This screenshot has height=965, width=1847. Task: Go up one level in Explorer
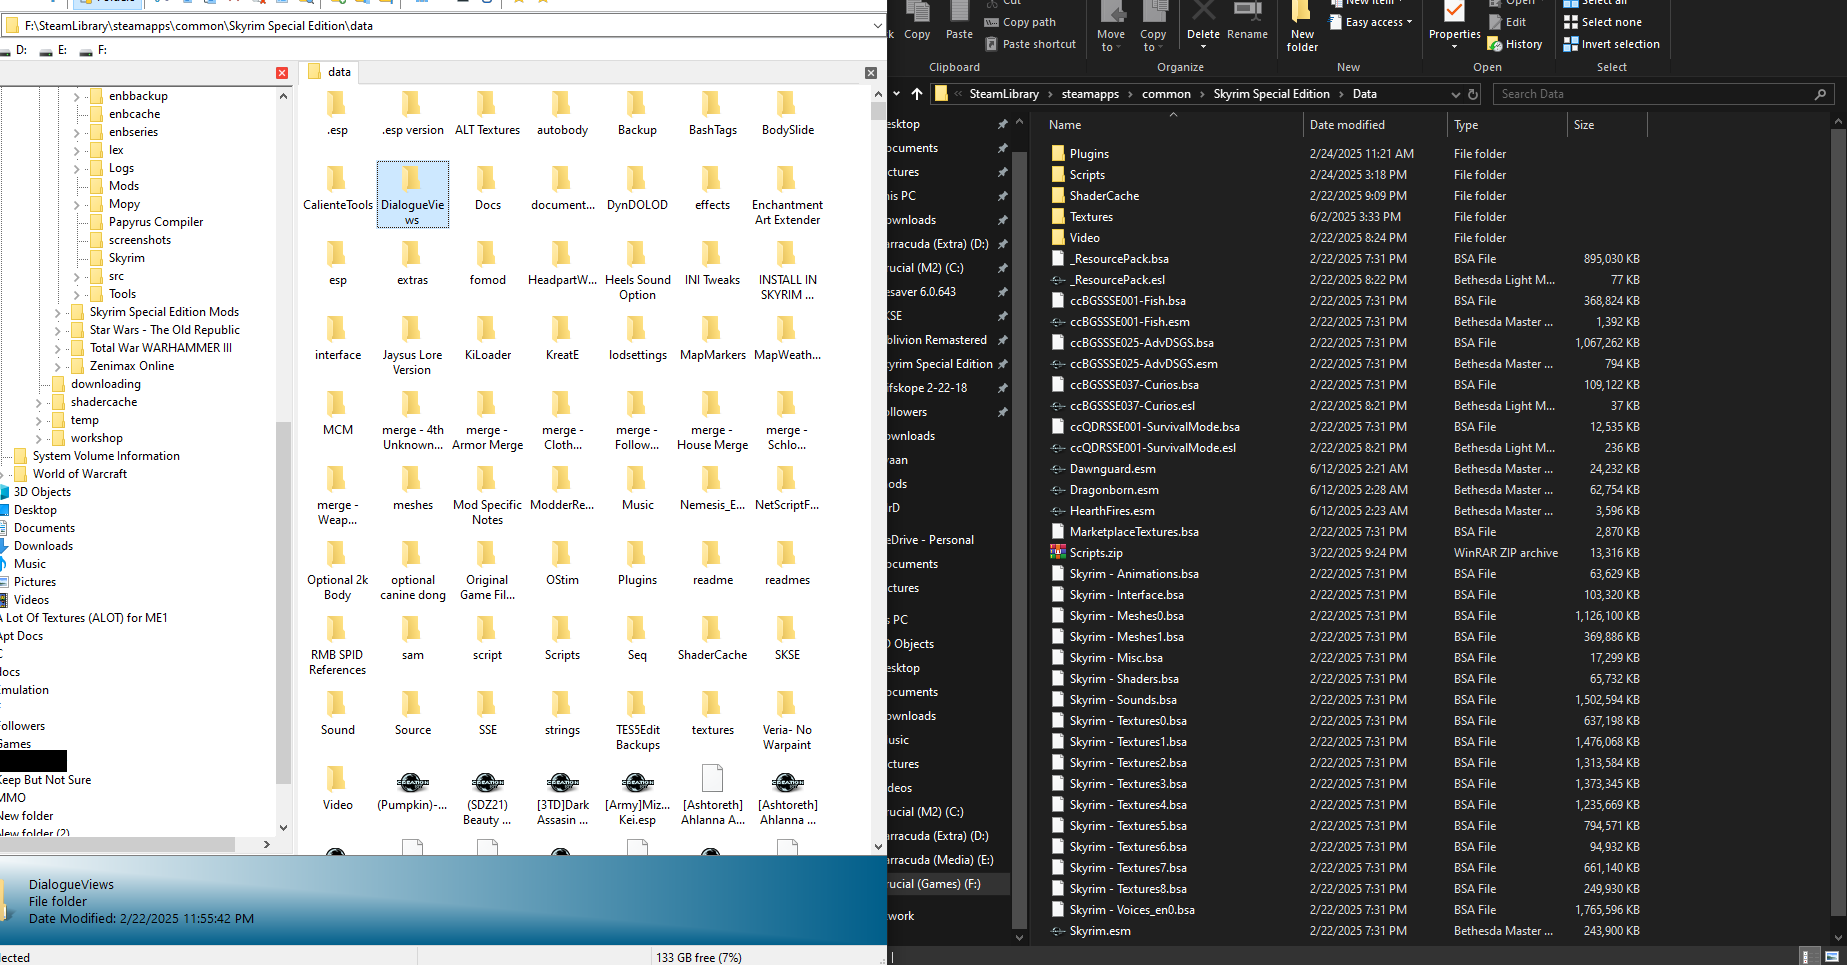point(917,94)
